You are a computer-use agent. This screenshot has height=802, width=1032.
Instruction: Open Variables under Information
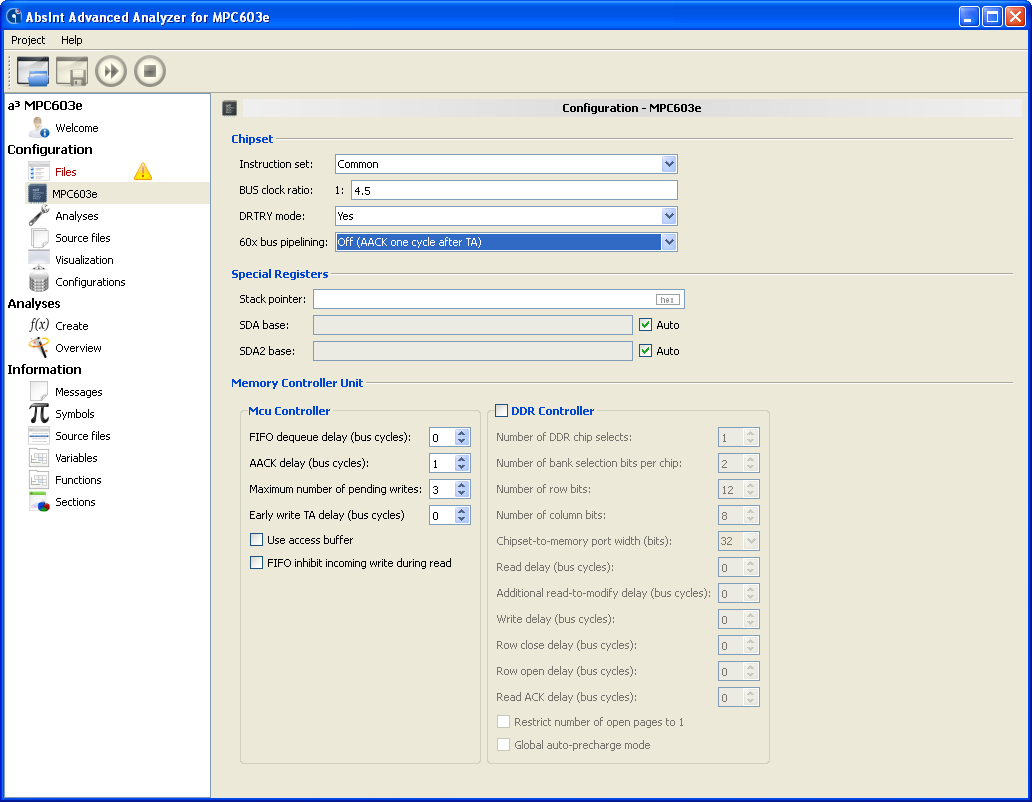click(x=76, y=458)
